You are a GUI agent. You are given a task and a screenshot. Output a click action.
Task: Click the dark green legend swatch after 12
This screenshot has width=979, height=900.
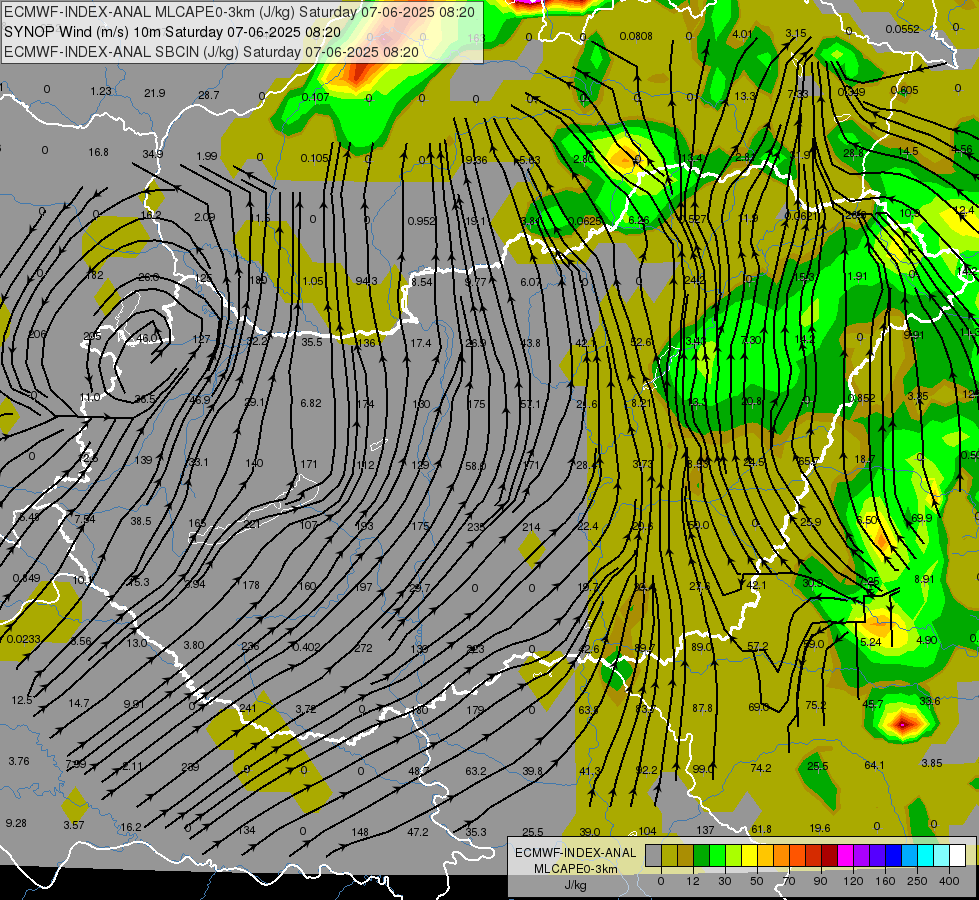(x=701, y=855)
